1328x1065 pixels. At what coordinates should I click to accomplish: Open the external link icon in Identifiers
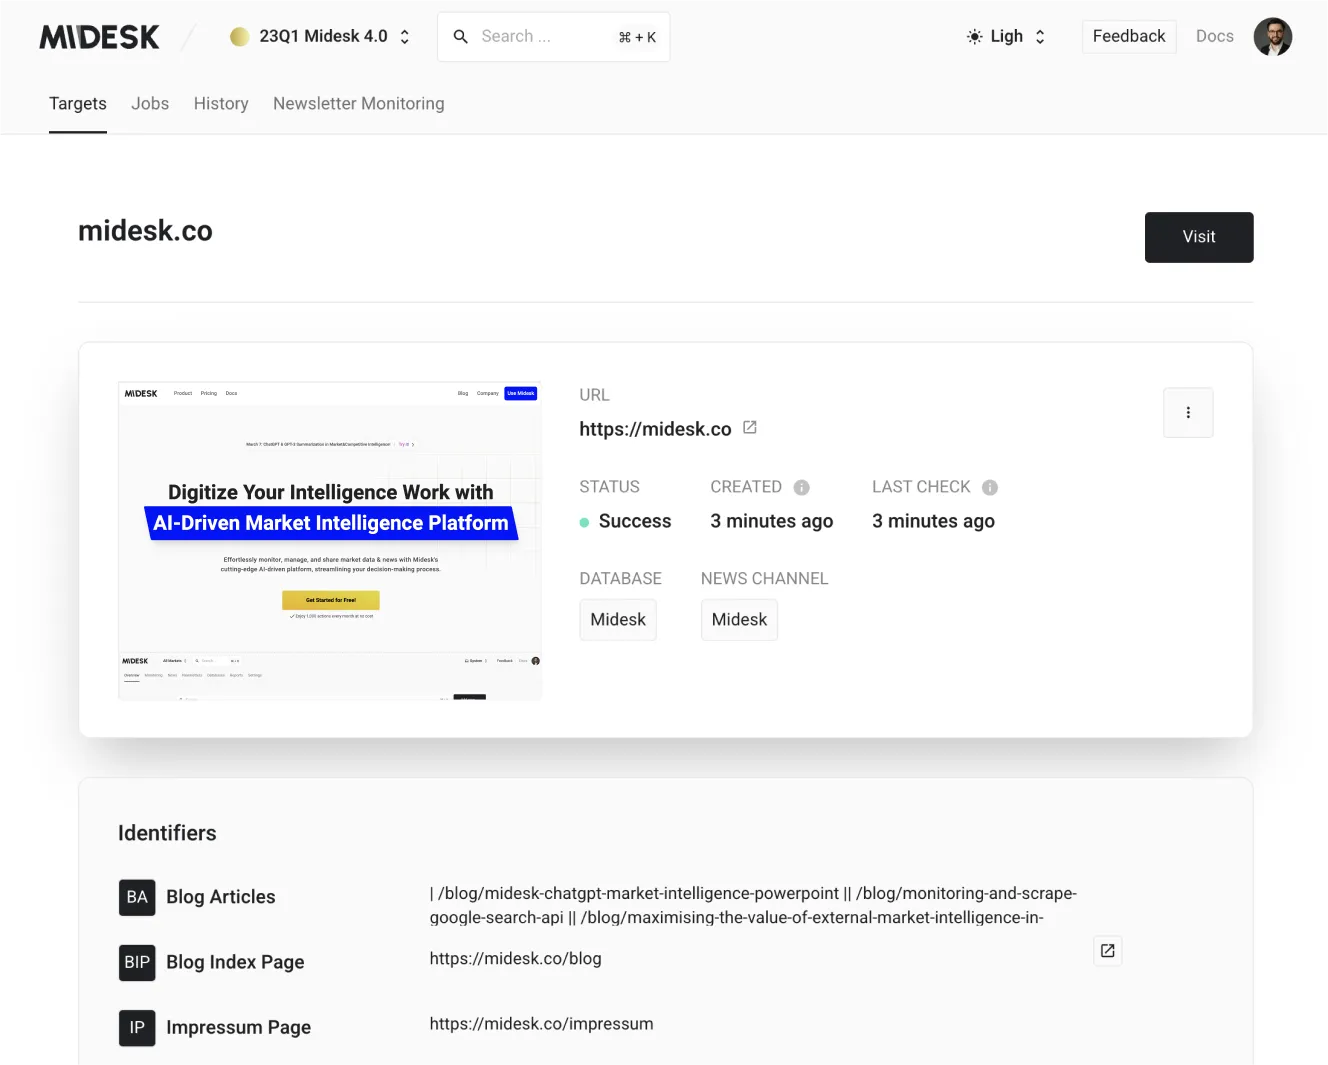[1107, 950]
